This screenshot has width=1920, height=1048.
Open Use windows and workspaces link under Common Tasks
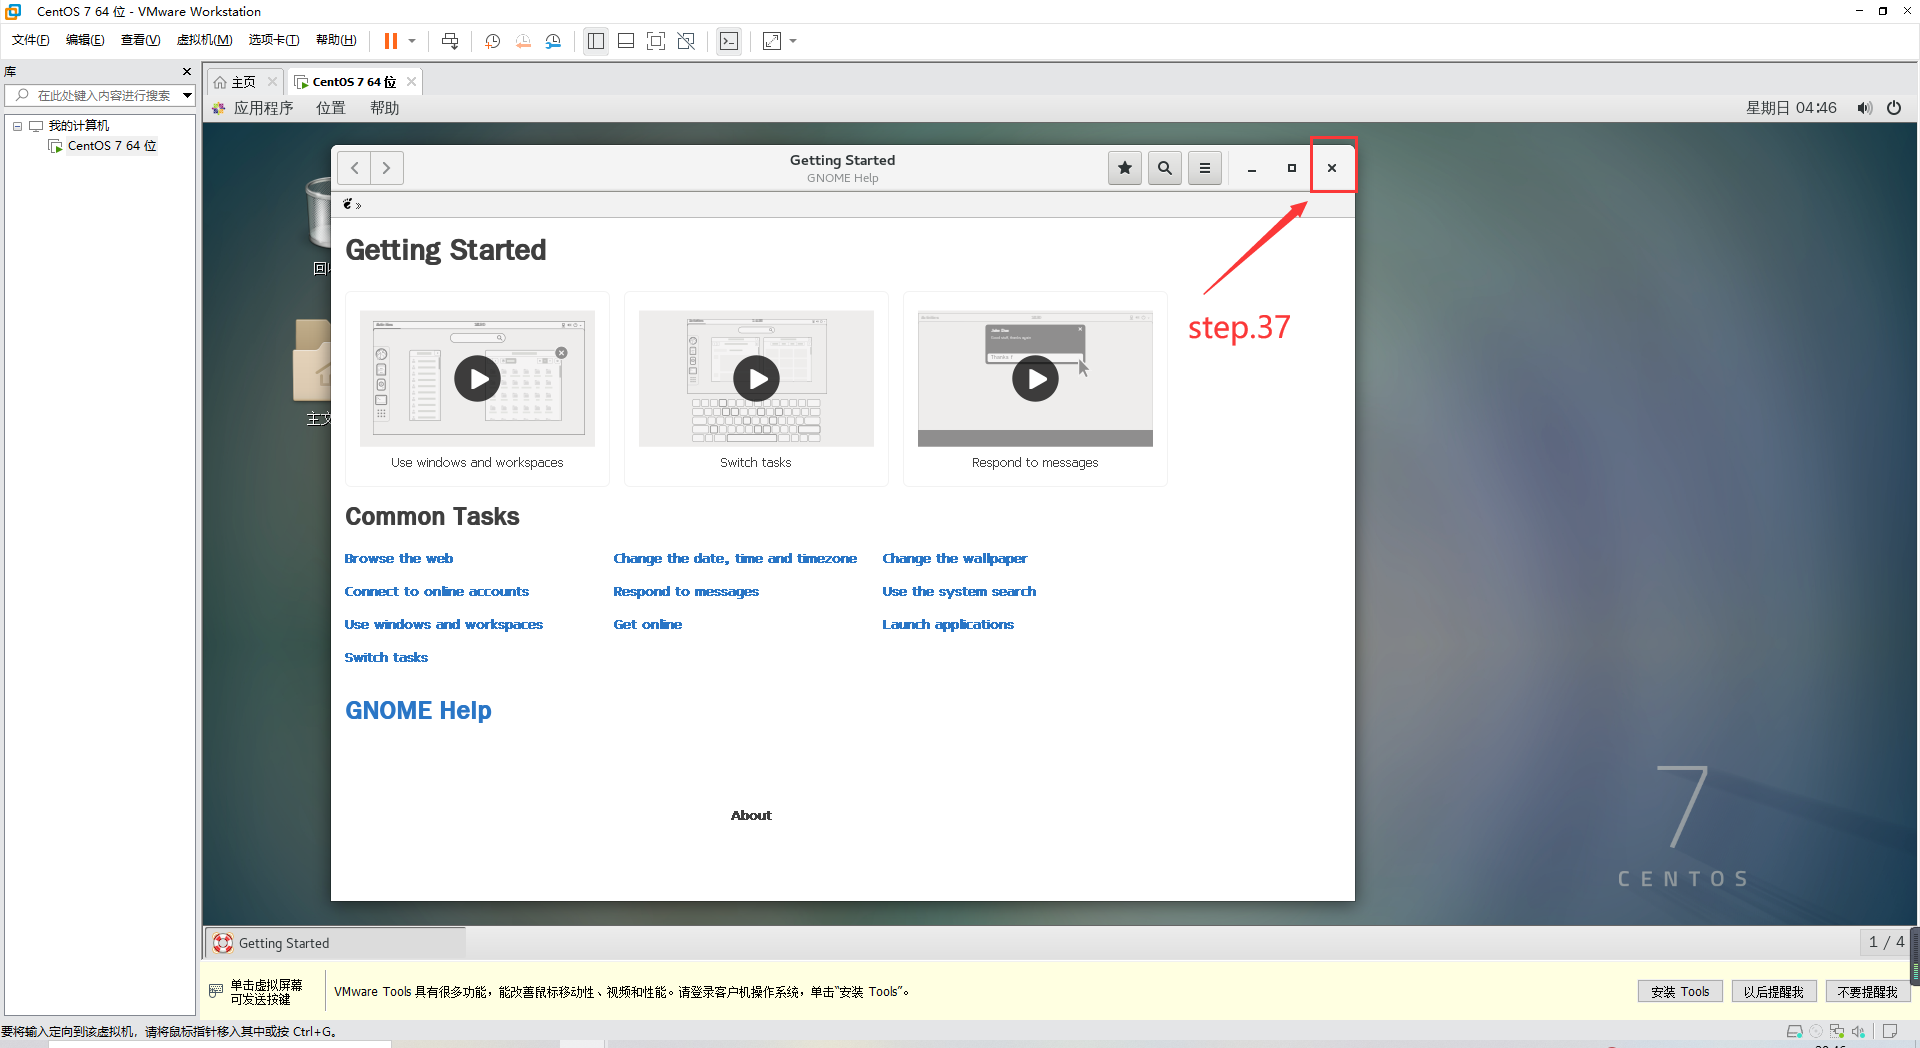[x=444, y=624]
